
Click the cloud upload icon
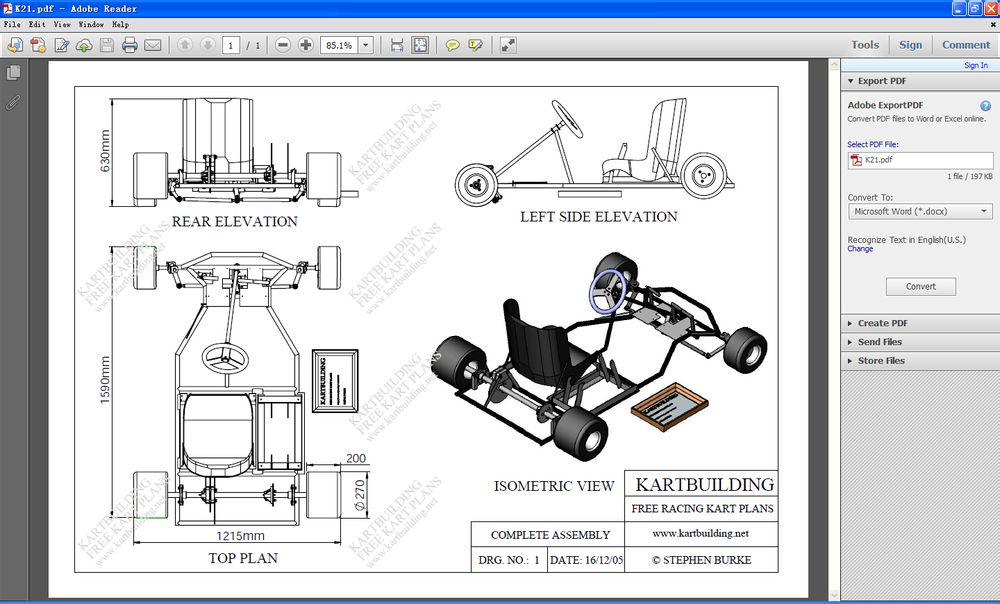[x=84, y=45]
